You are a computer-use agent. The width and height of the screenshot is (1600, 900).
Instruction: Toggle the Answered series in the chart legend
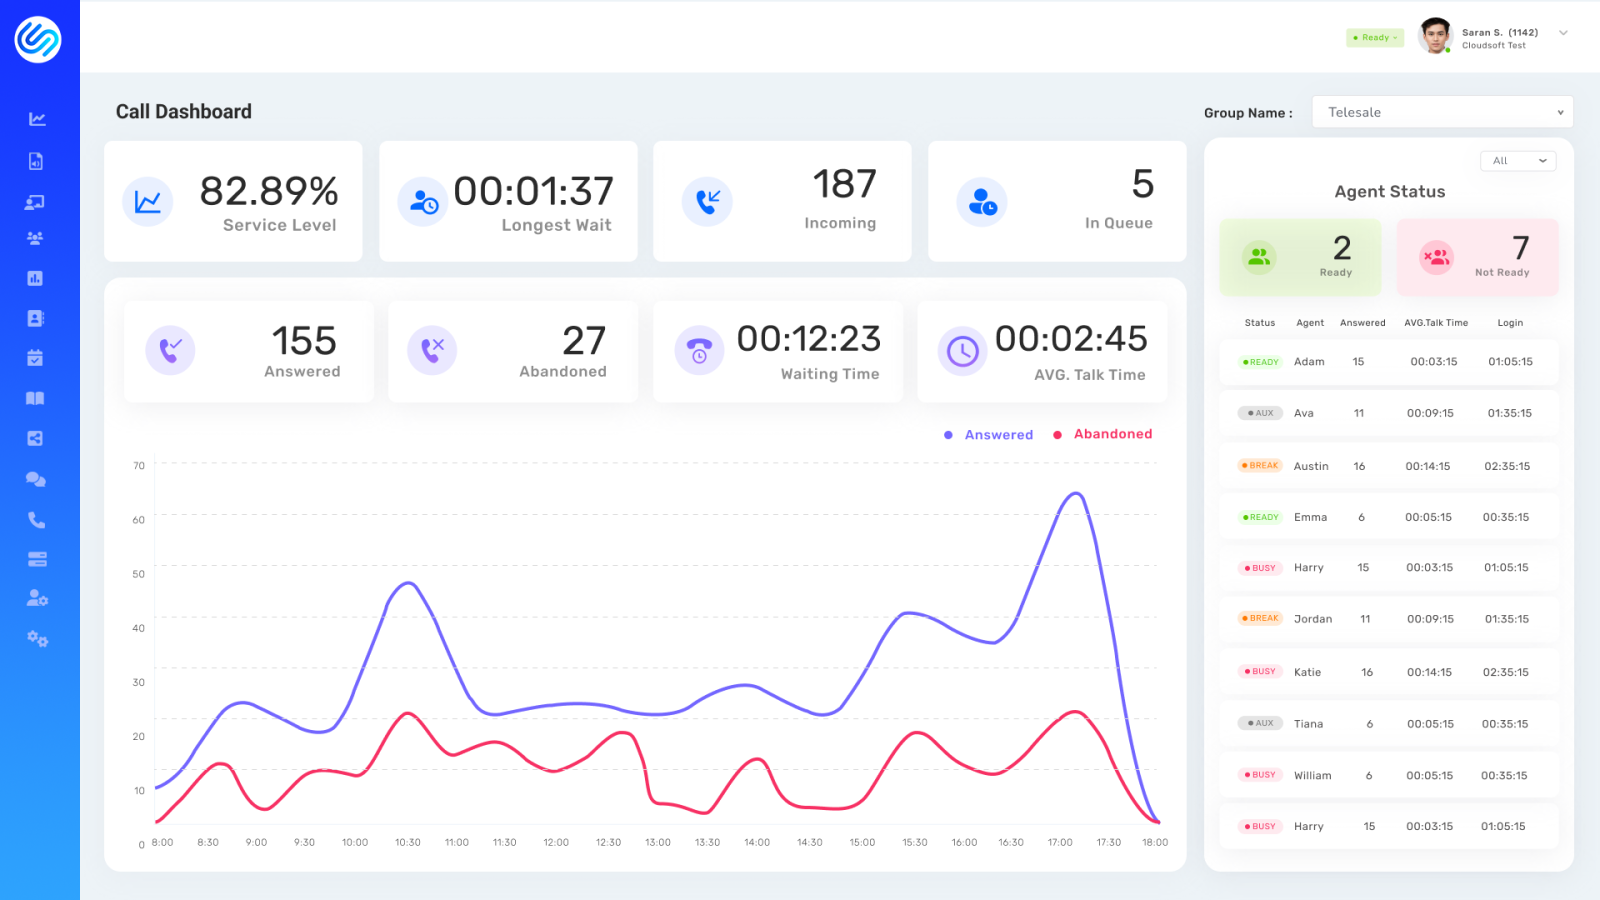coord(989,434)
